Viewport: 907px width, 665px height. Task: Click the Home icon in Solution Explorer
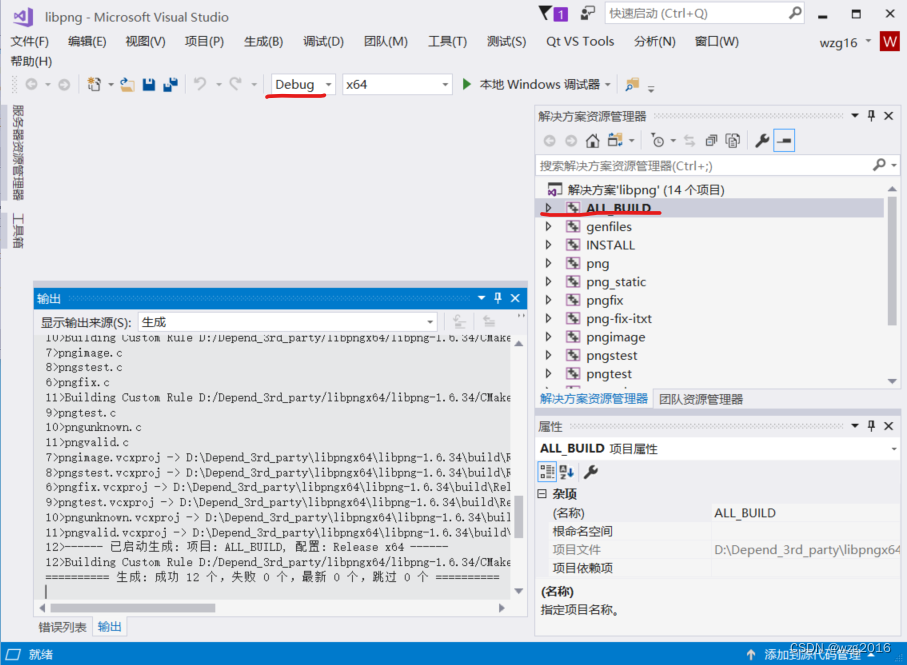(591, 140)
